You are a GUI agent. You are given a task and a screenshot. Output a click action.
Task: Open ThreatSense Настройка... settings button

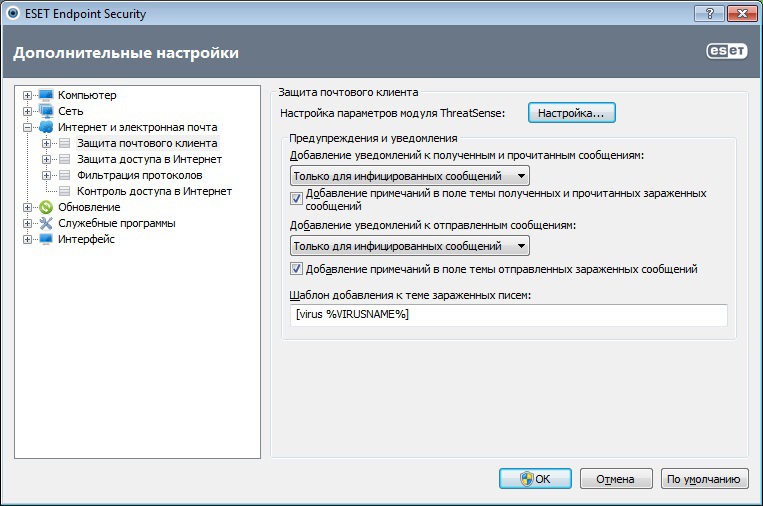[x=571, y=114]
